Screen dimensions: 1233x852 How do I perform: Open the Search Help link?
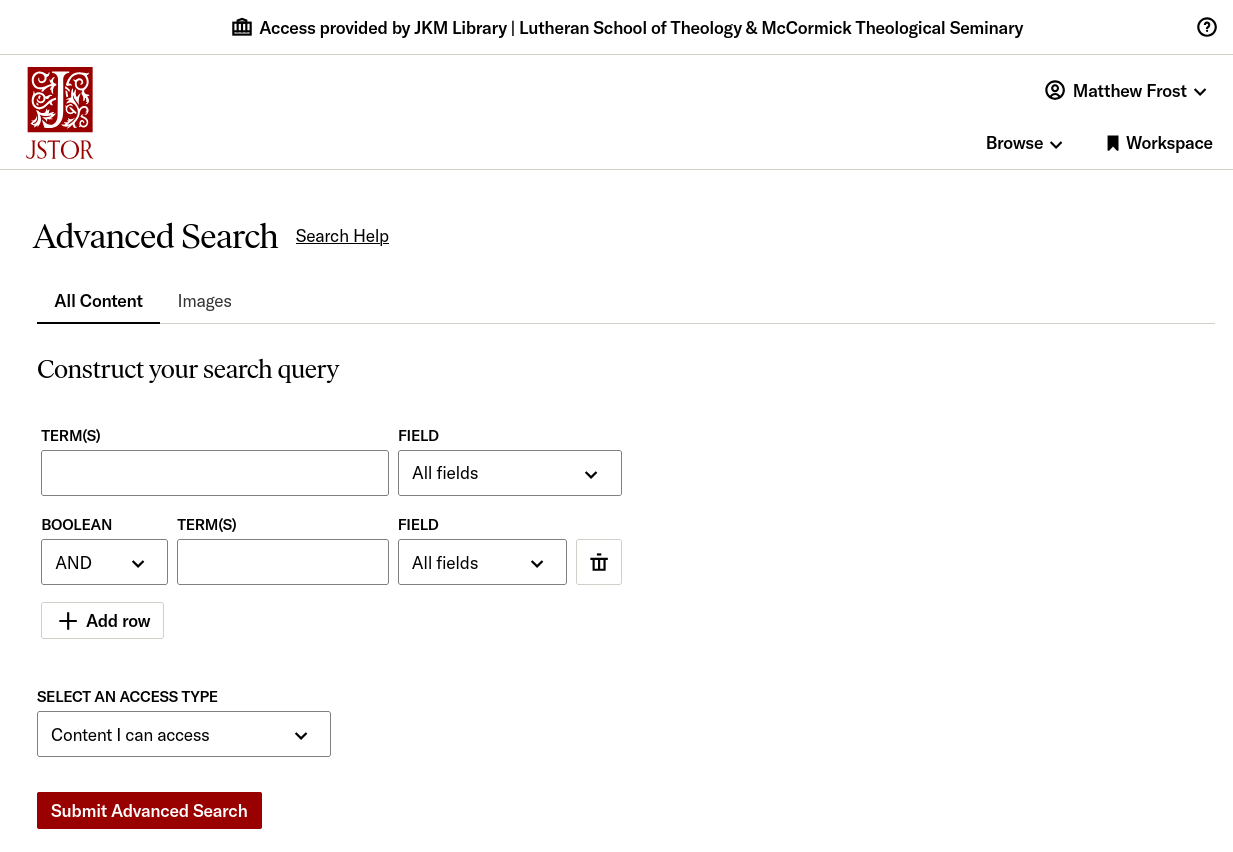coord(342,235)
